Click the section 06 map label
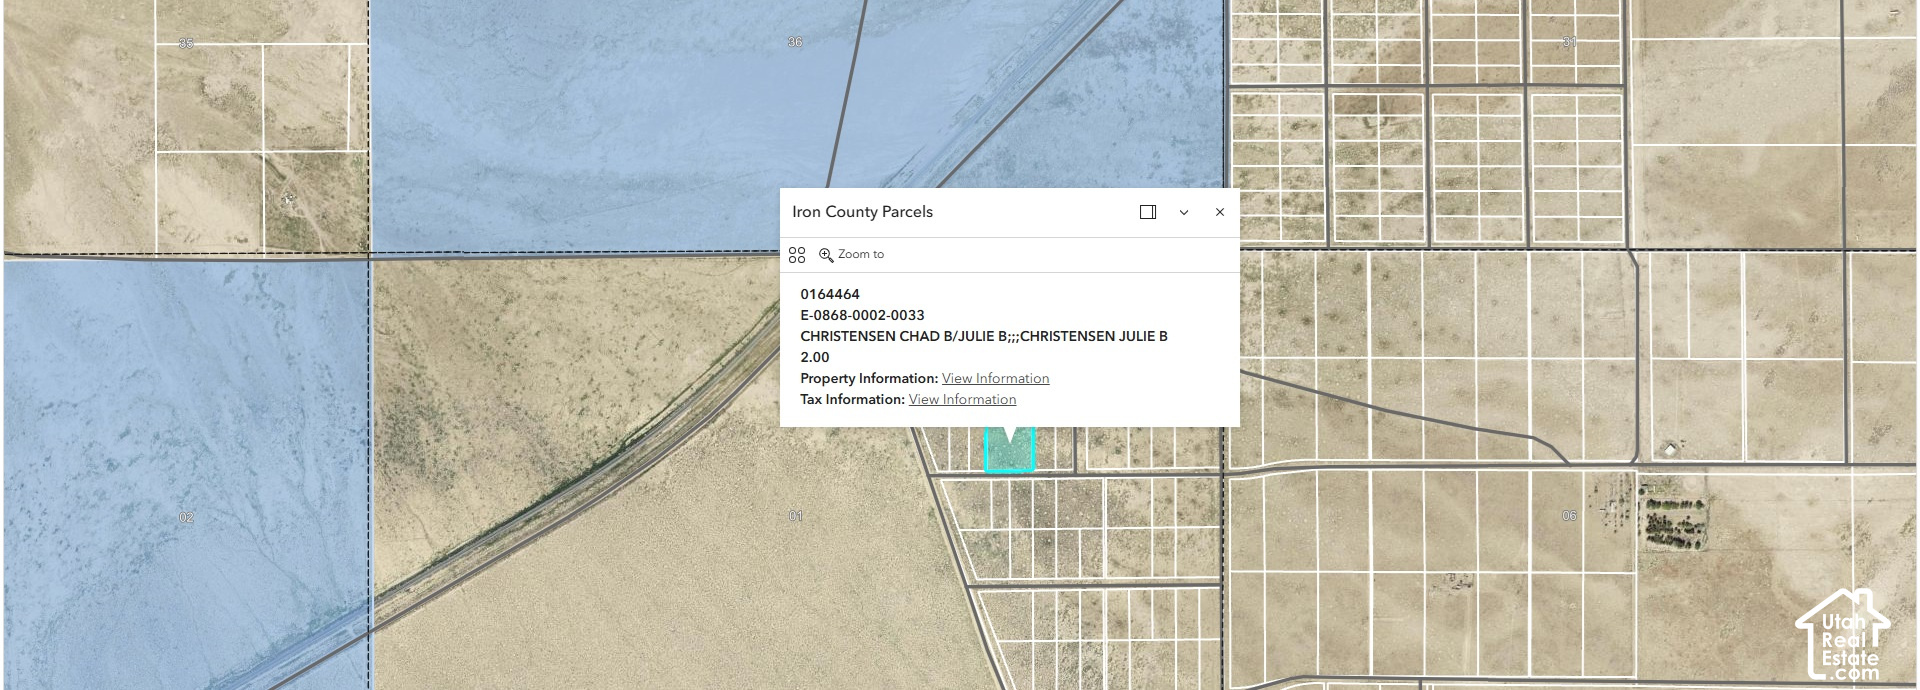Screen dimensions: 1920x690 pyautogui.click(x=1569, y=516)
